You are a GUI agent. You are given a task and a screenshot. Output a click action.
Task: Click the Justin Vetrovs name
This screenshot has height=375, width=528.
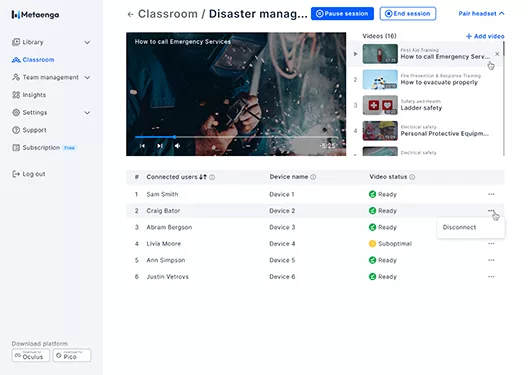(x=167, y=277)
